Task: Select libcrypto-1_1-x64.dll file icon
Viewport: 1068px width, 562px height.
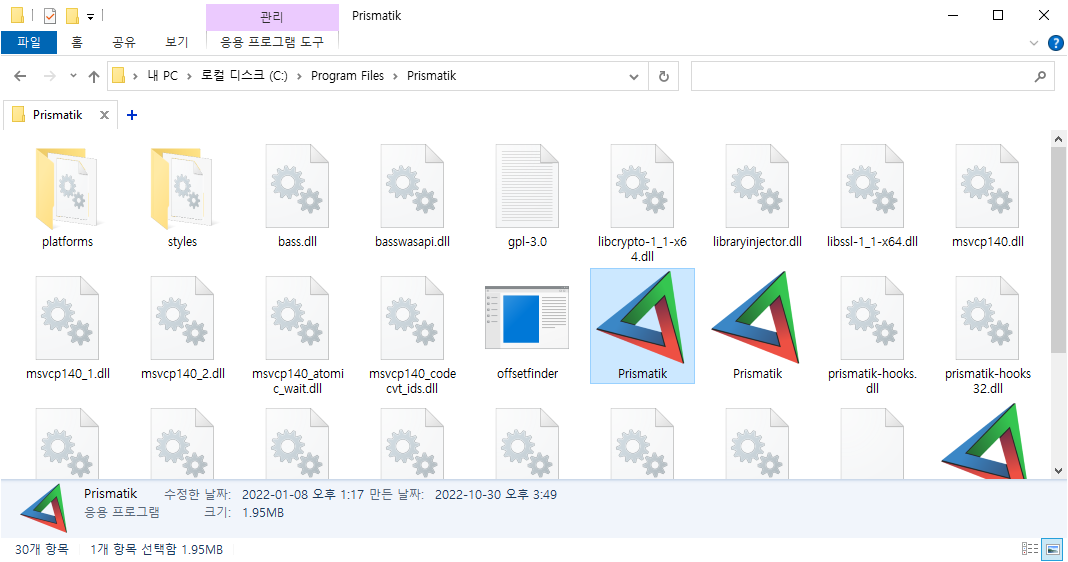Action: coord(642,186)
